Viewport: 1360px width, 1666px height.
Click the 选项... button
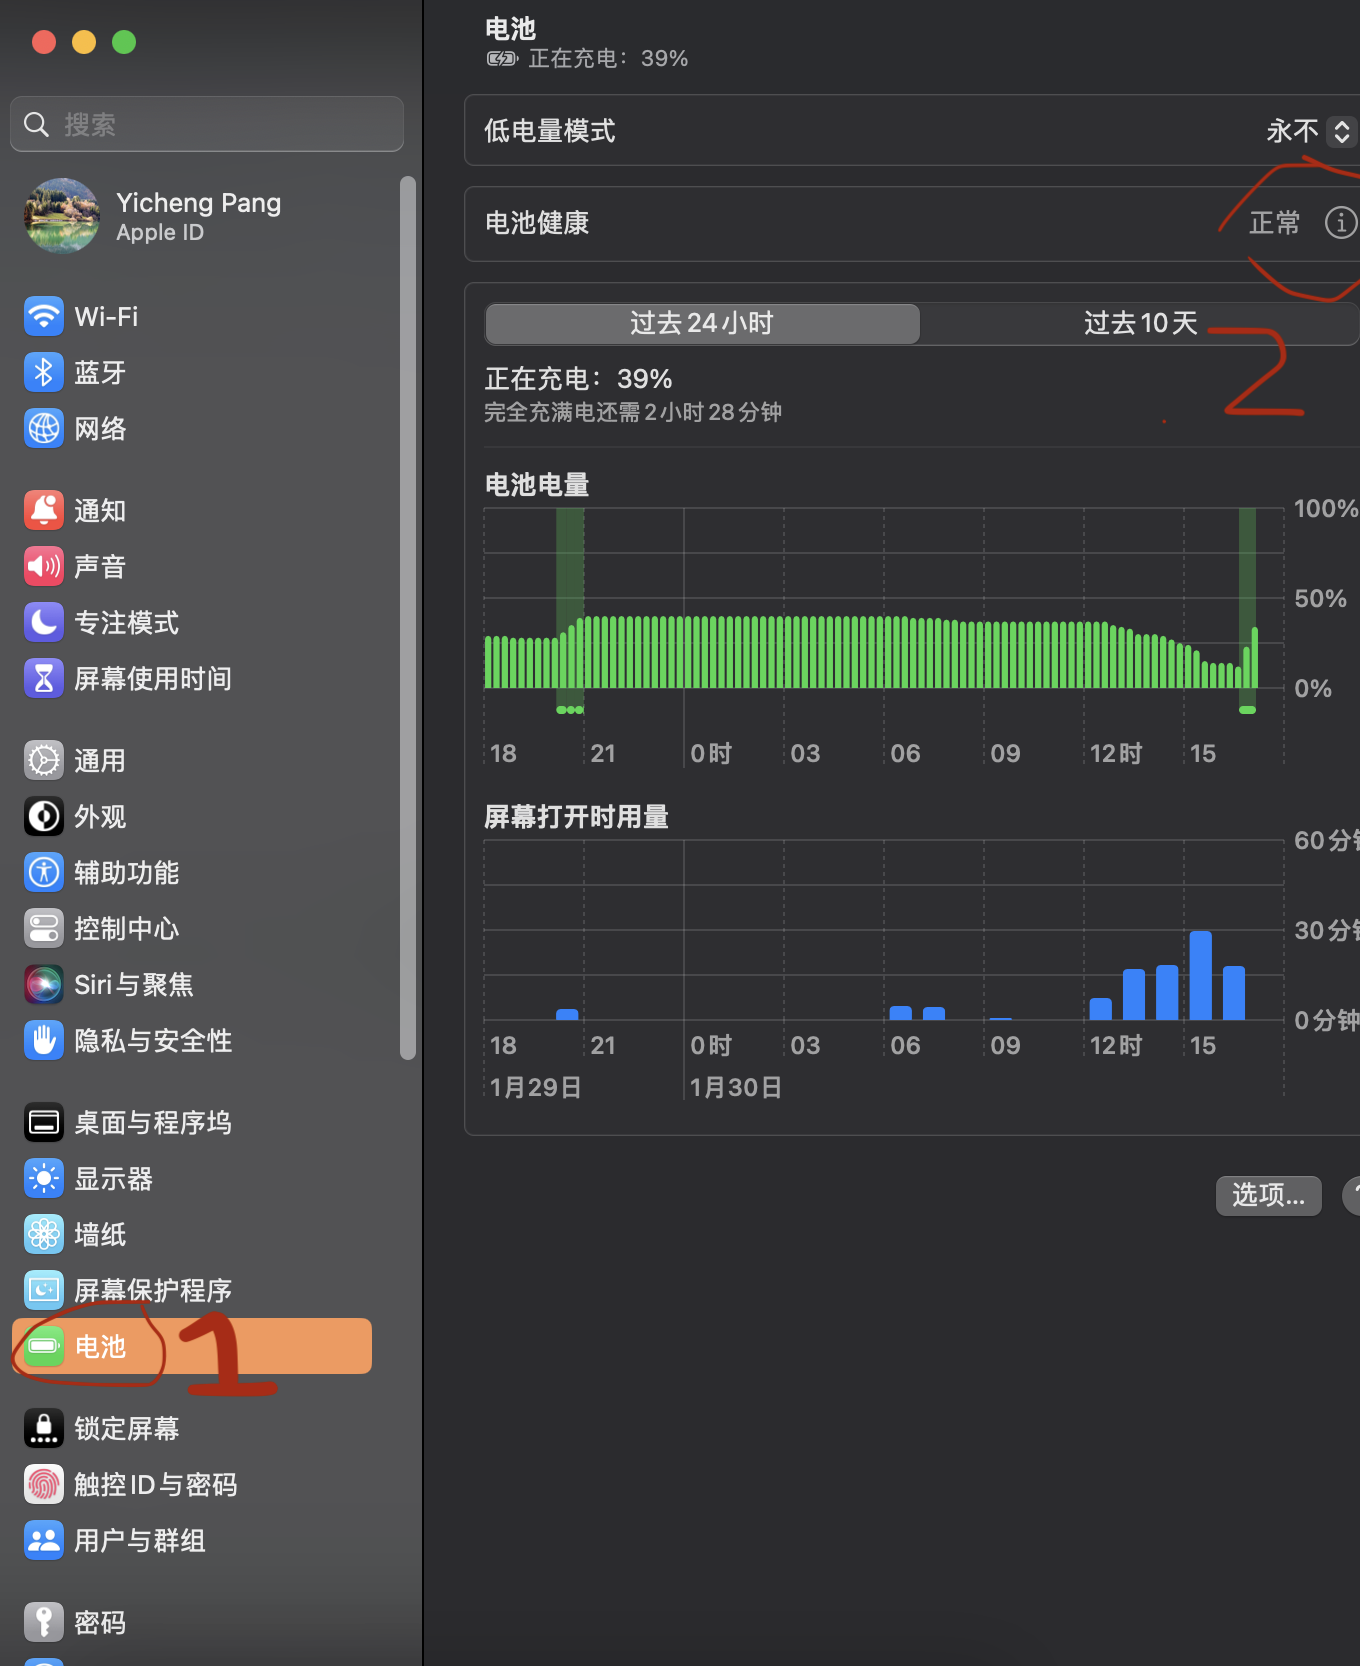(1268, 1195)
